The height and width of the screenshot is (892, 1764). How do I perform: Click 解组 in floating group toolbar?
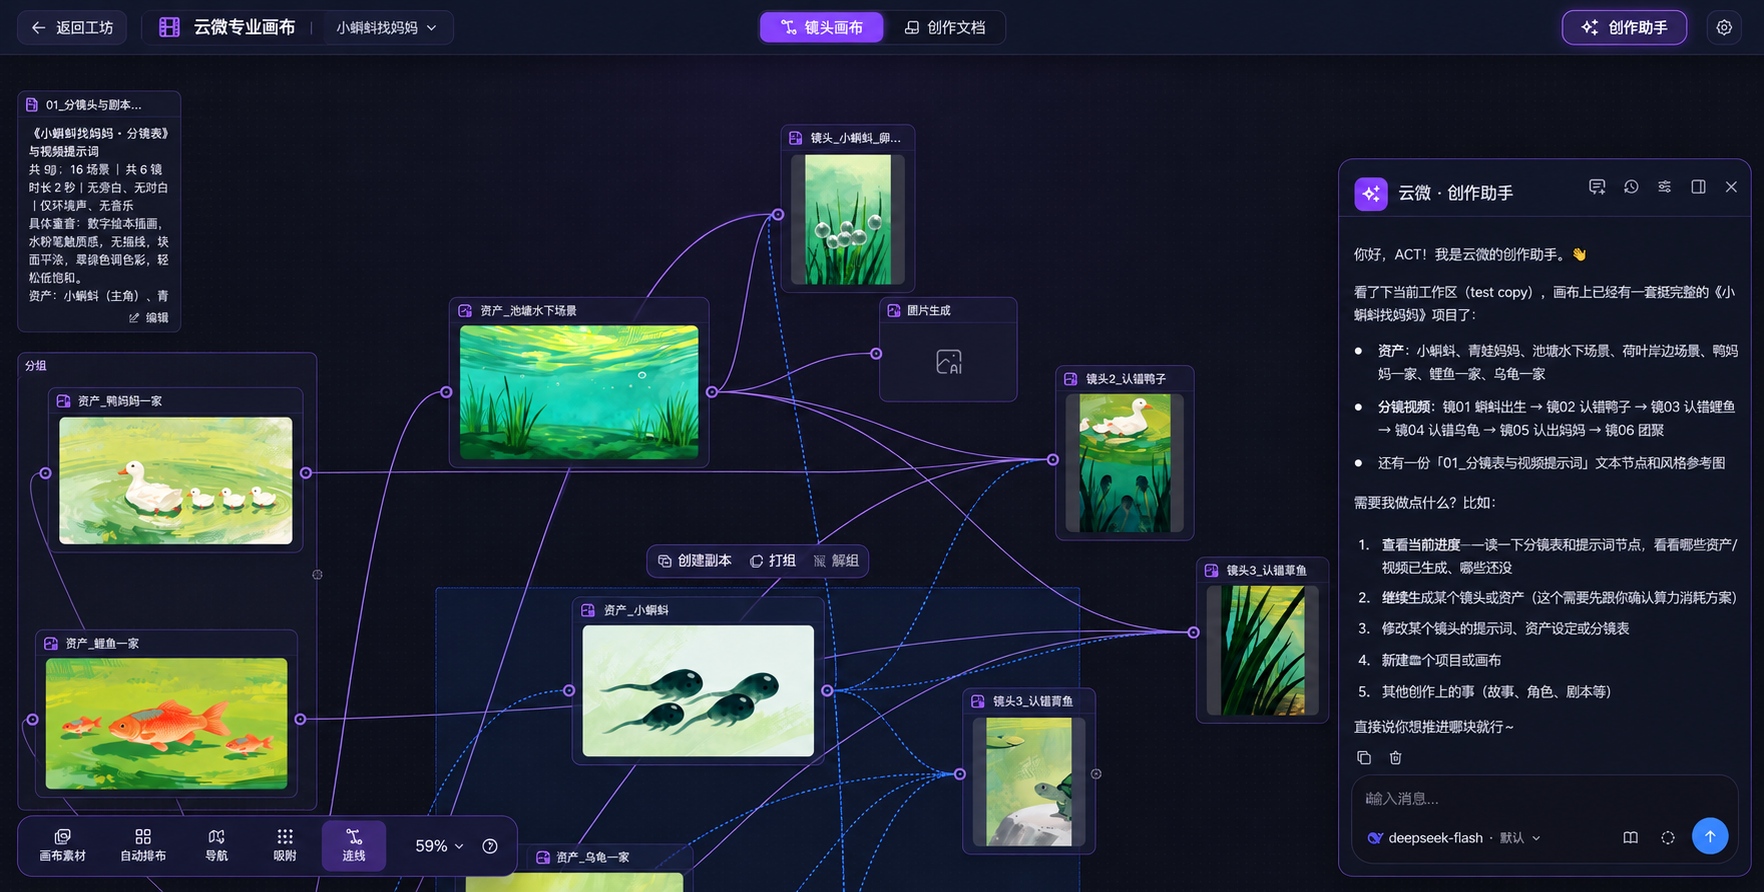(836, 561)
